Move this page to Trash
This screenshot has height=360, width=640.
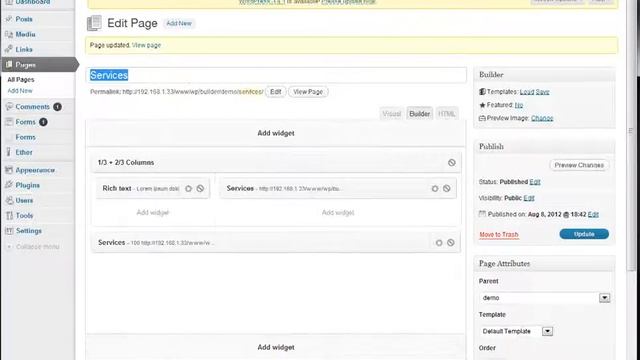[x=499, y=234]
